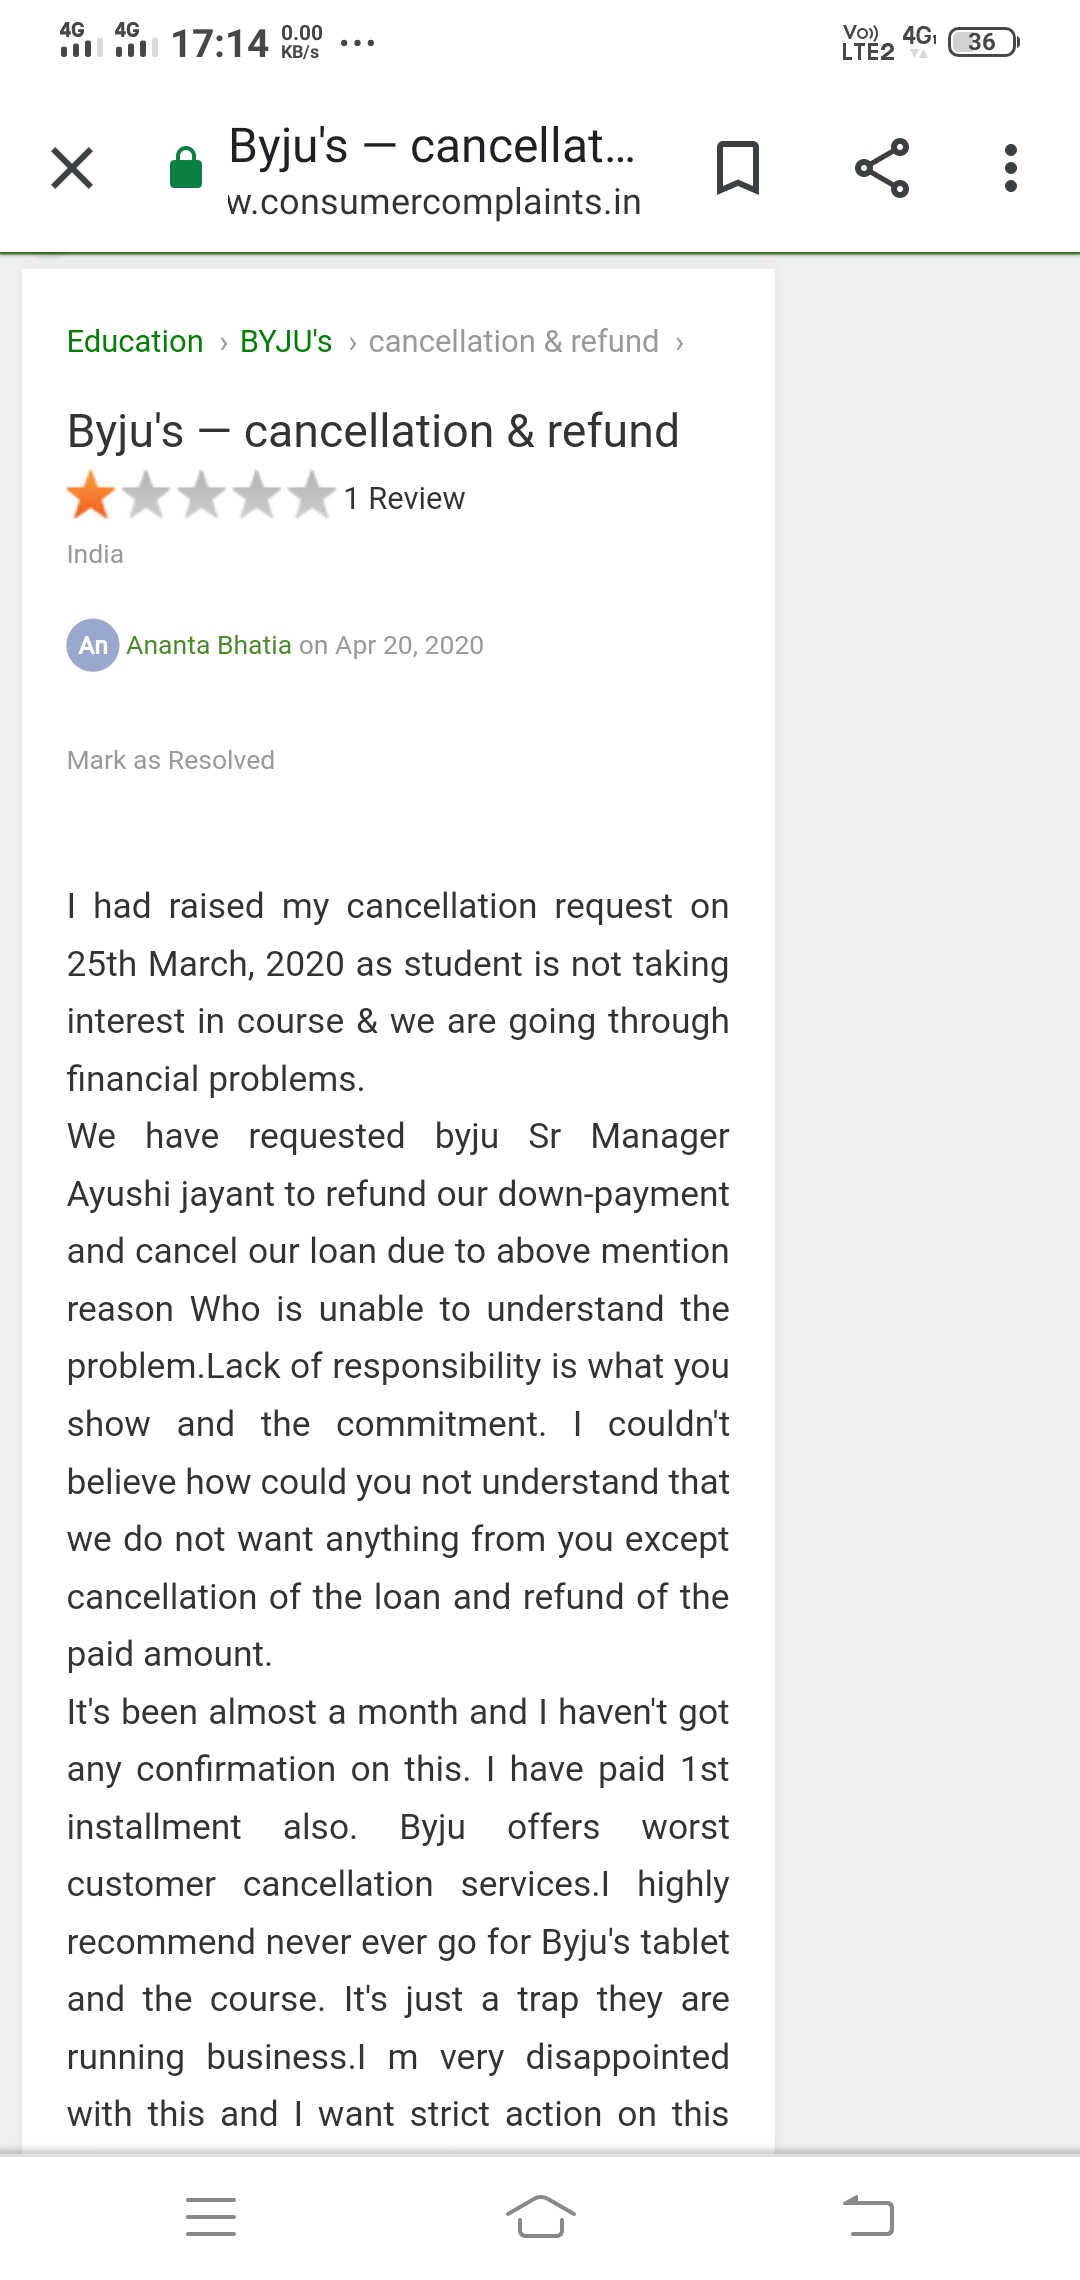The height and width of the screenshot is (2280, 1080).
Task: Tap the green secure lock icon
Action: (186, 168)
